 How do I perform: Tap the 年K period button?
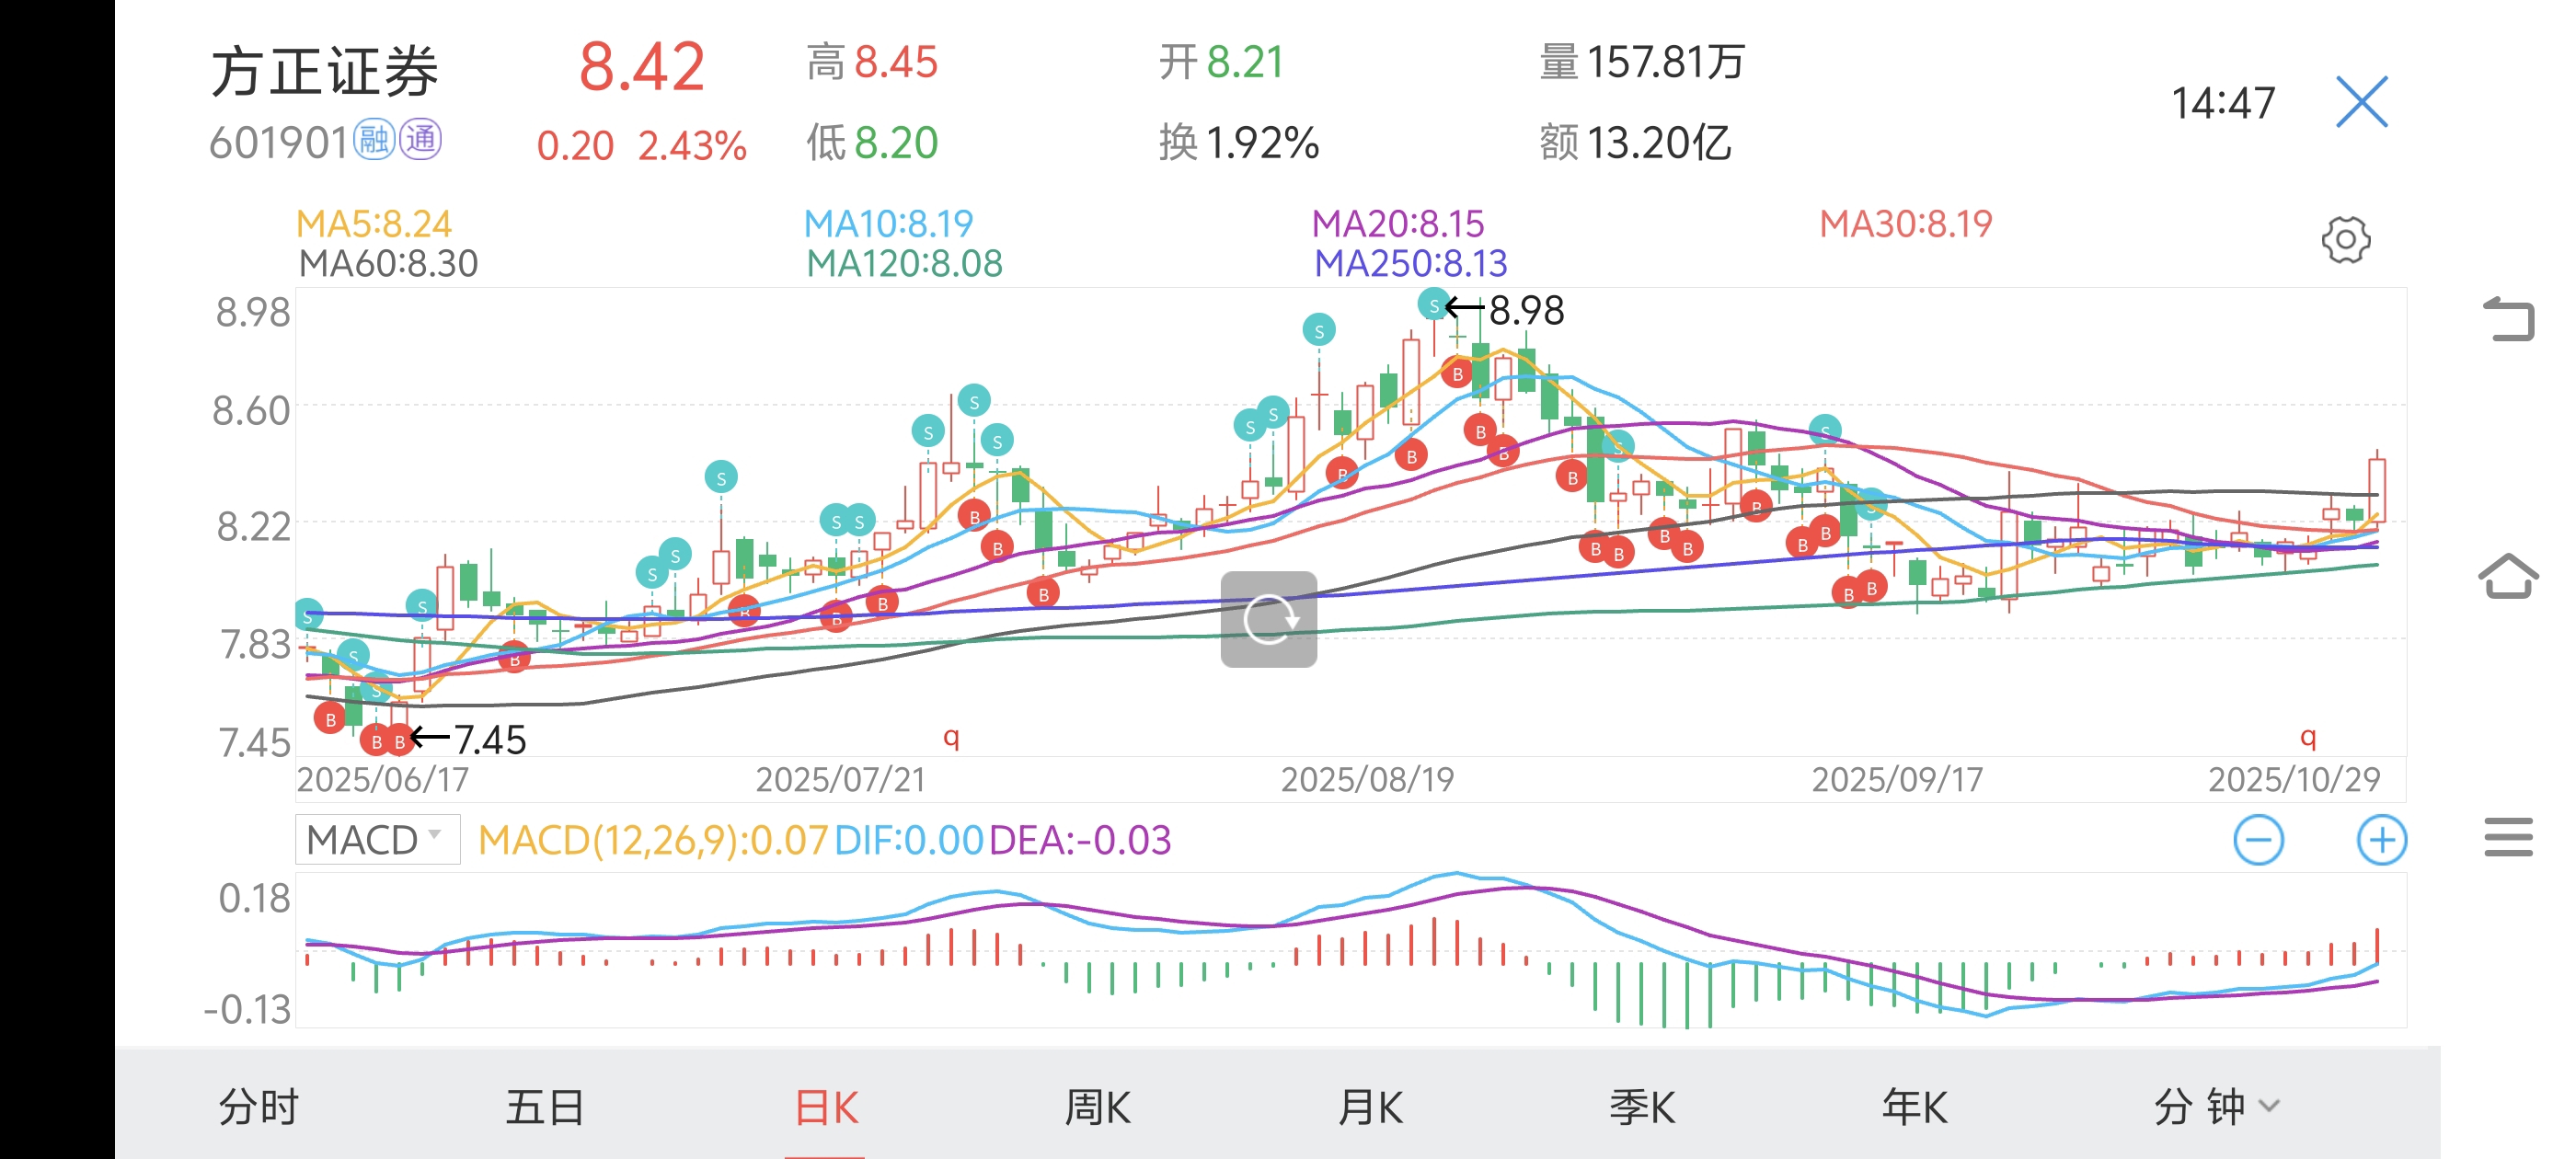pos(1914,1106)
